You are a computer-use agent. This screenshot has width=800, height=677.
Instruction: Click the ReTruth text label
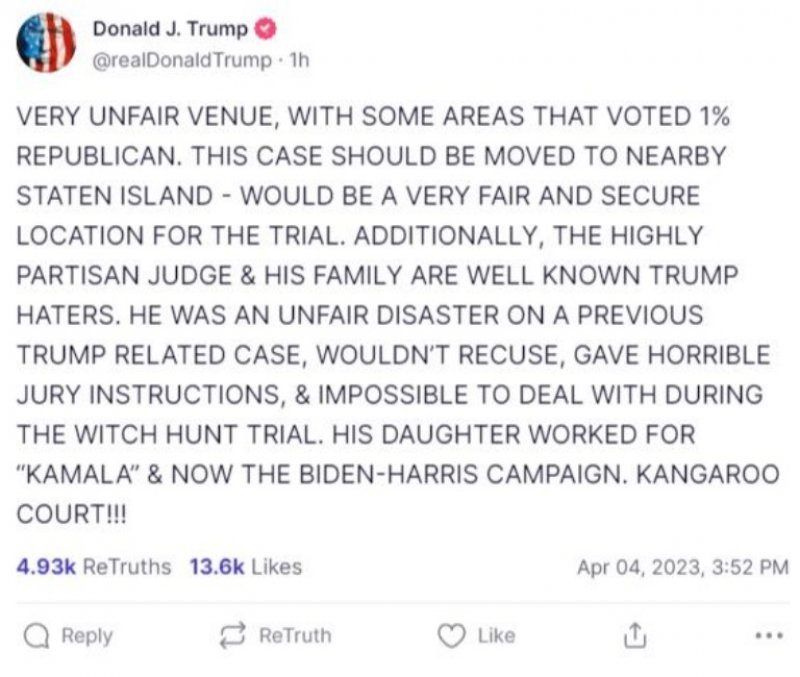pos(294,635)
